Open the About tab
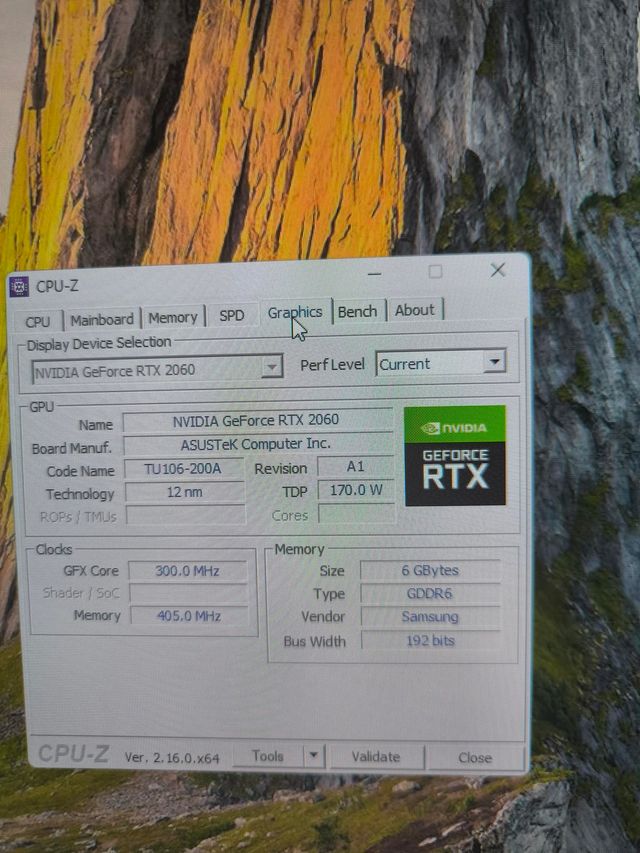This screenshot has width=640, height=853. pyautogui.click(x=415, y=310)
